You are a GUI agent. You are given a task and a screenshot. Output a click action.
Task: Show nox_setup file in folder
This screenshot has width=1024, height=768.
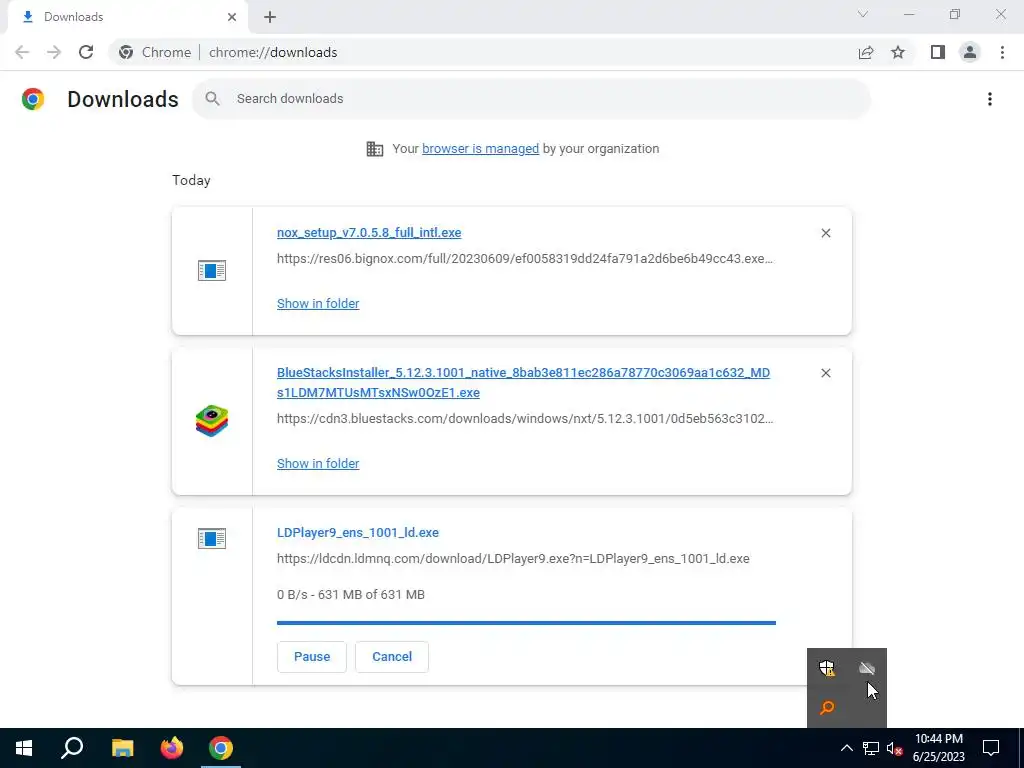click(x=318, y=303)
